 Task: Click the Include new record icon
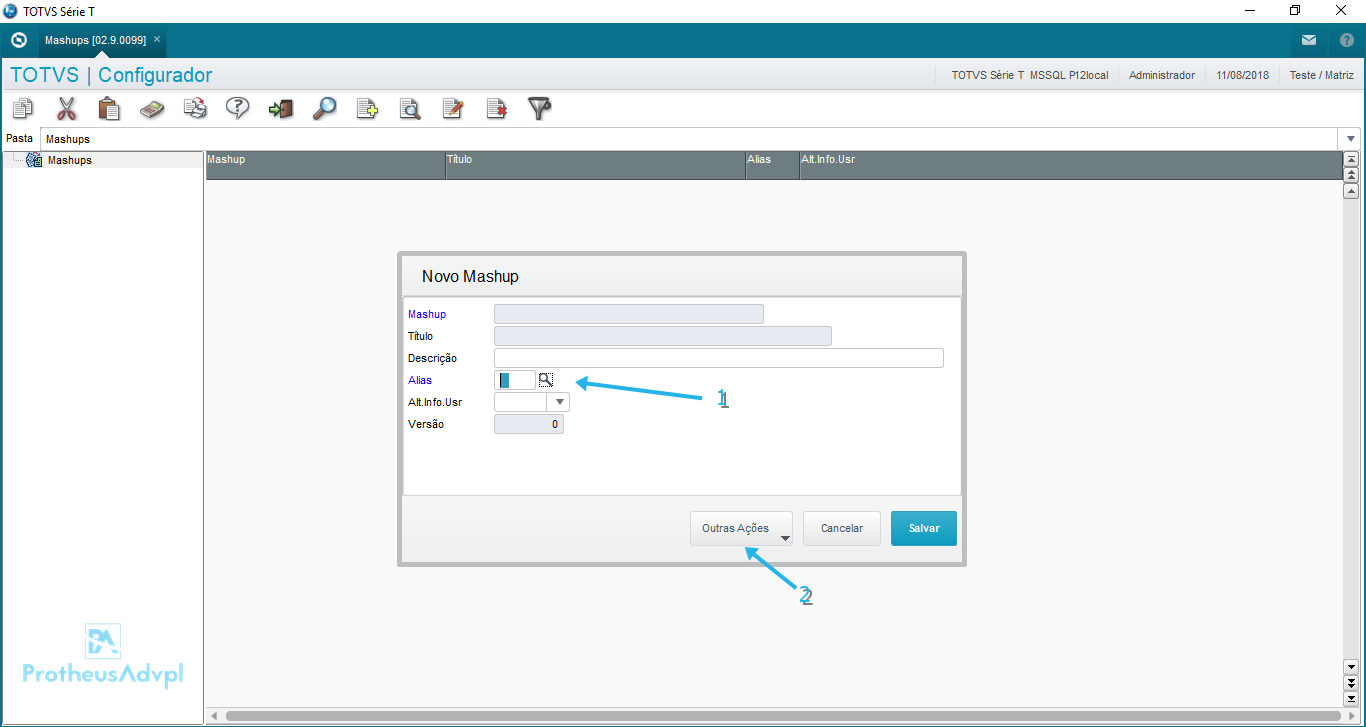point(367,108)
